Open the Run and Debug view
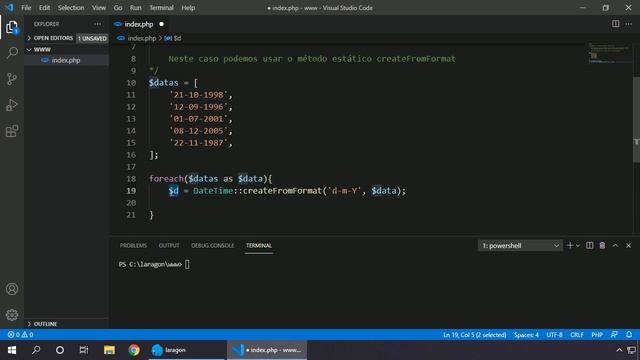640x360 pixels. [x=12, y=105]
